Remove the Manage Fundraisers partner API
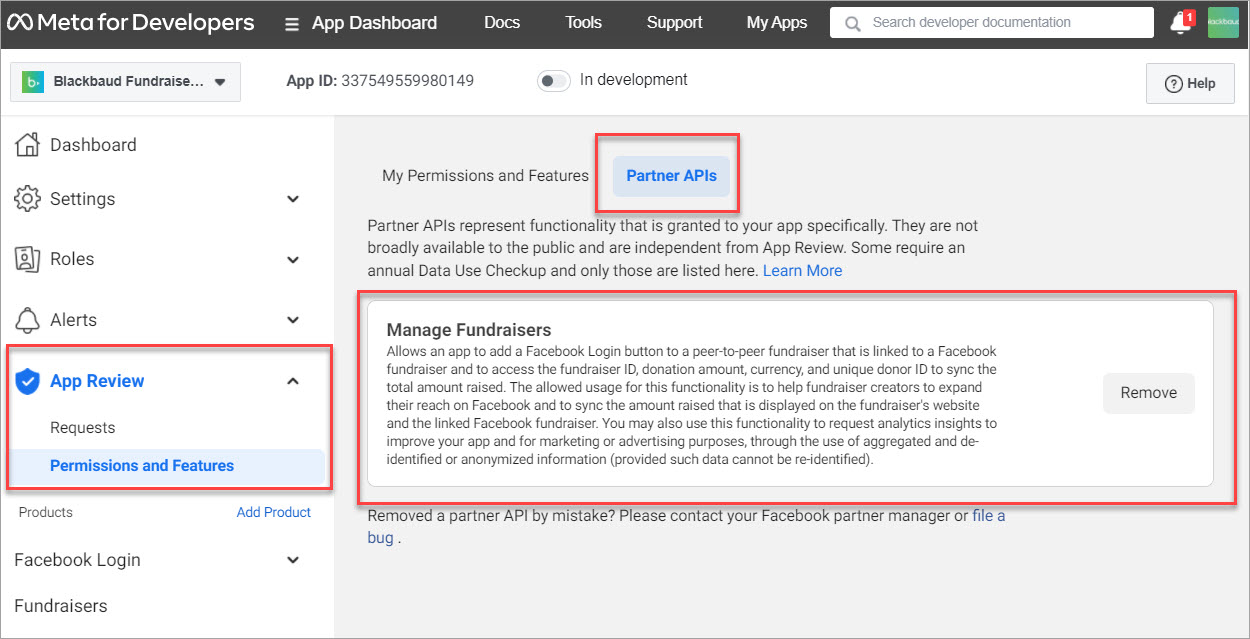 coord(1149,393)
